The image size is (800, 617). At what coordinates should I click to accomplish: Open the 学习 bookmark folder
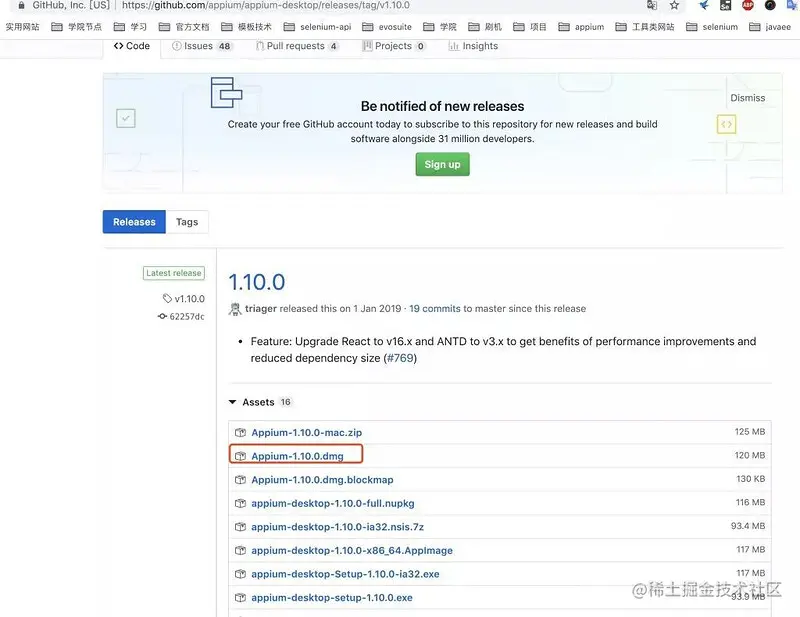(x=130, y=27)
